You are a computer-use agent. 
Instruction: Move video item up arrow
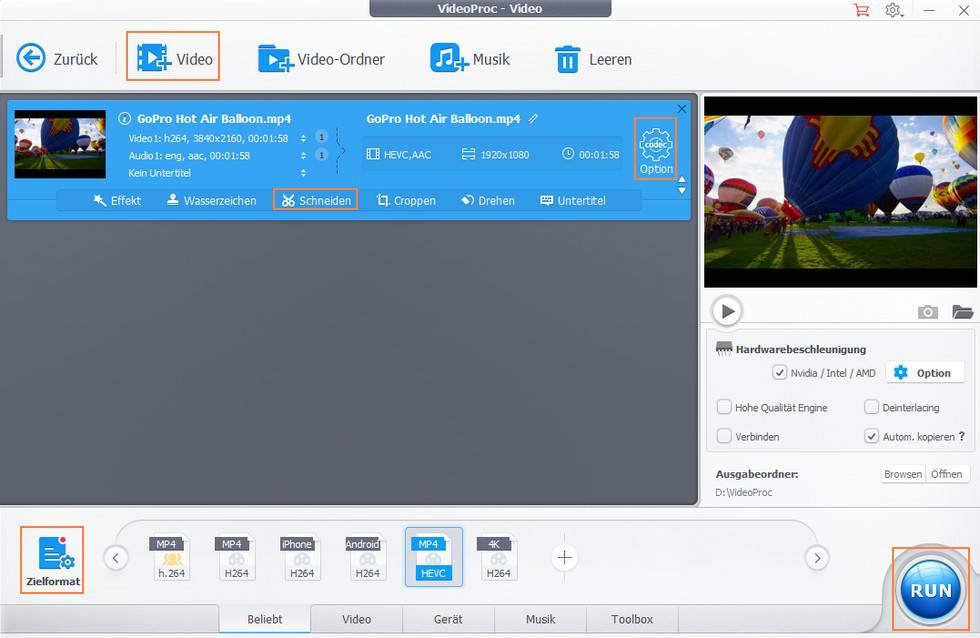pos(682,180)
